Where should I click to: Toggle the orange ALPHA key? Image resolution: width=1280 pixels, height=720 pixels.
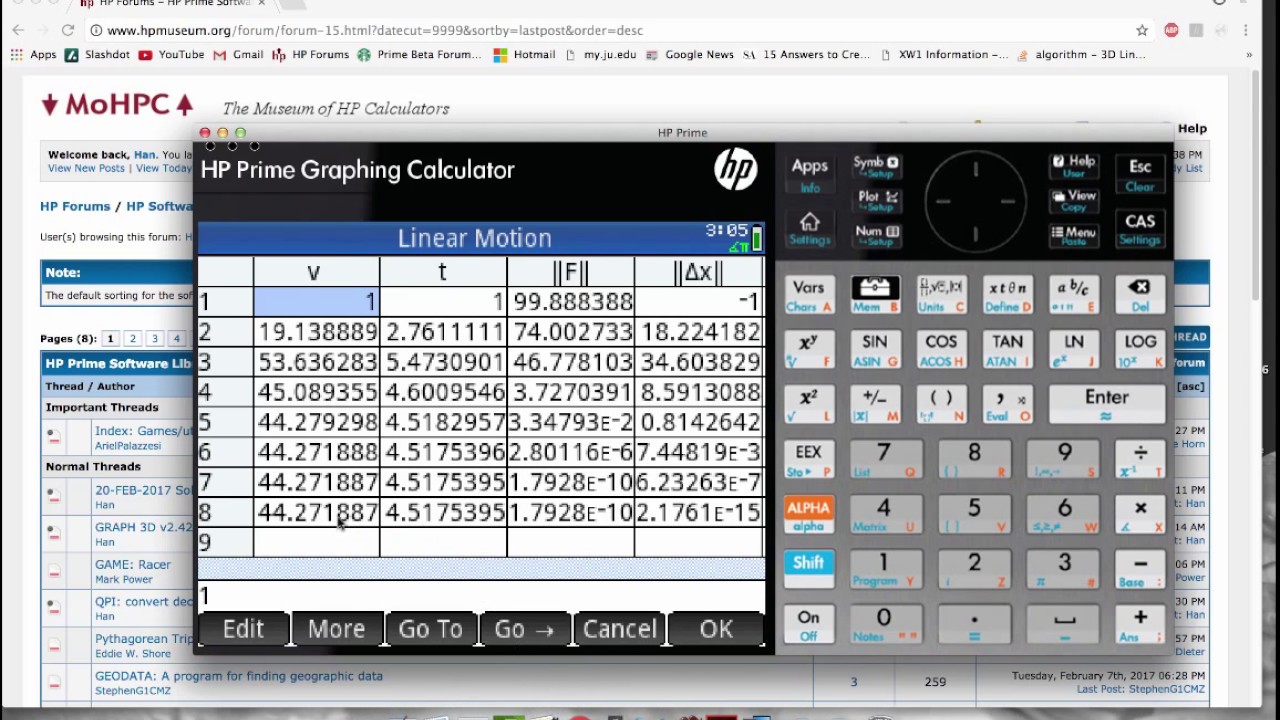[808, 516]
